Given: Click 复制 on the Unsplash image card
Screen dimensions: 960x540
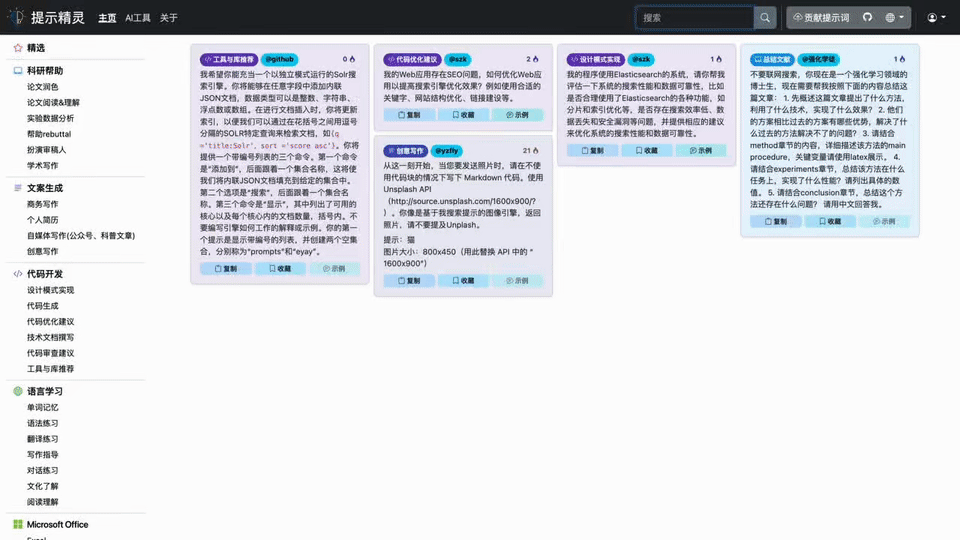Looking at the screenshot, I should tap(409, 280).
